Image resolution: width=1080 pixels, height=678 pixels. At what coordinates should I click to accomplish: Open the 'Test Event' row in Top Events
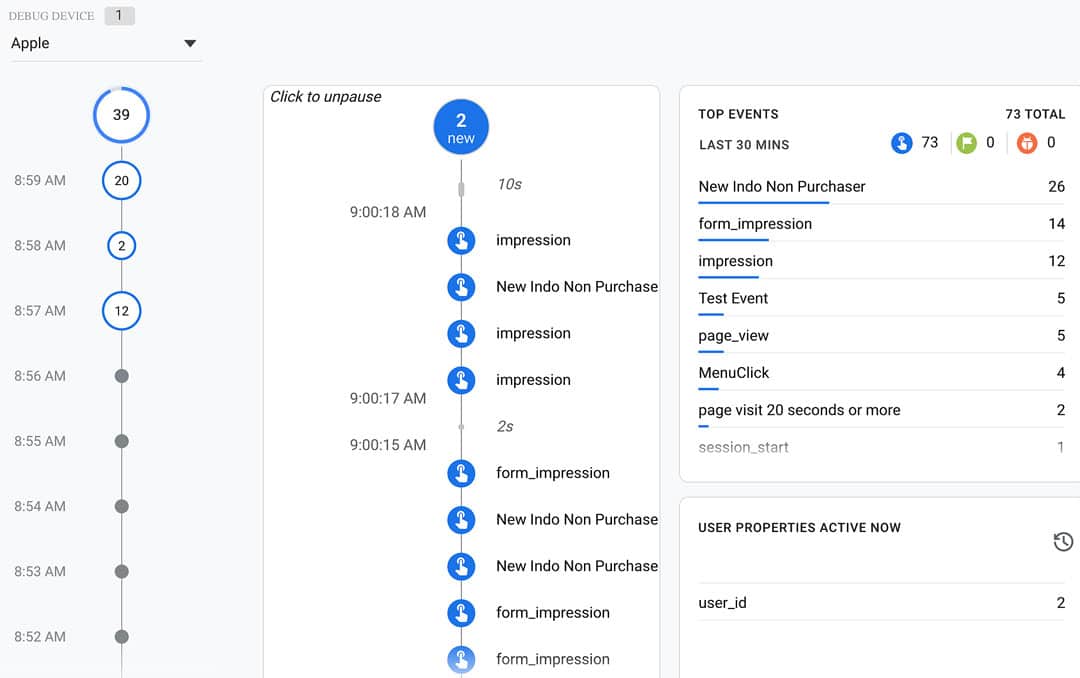(733, 298)
